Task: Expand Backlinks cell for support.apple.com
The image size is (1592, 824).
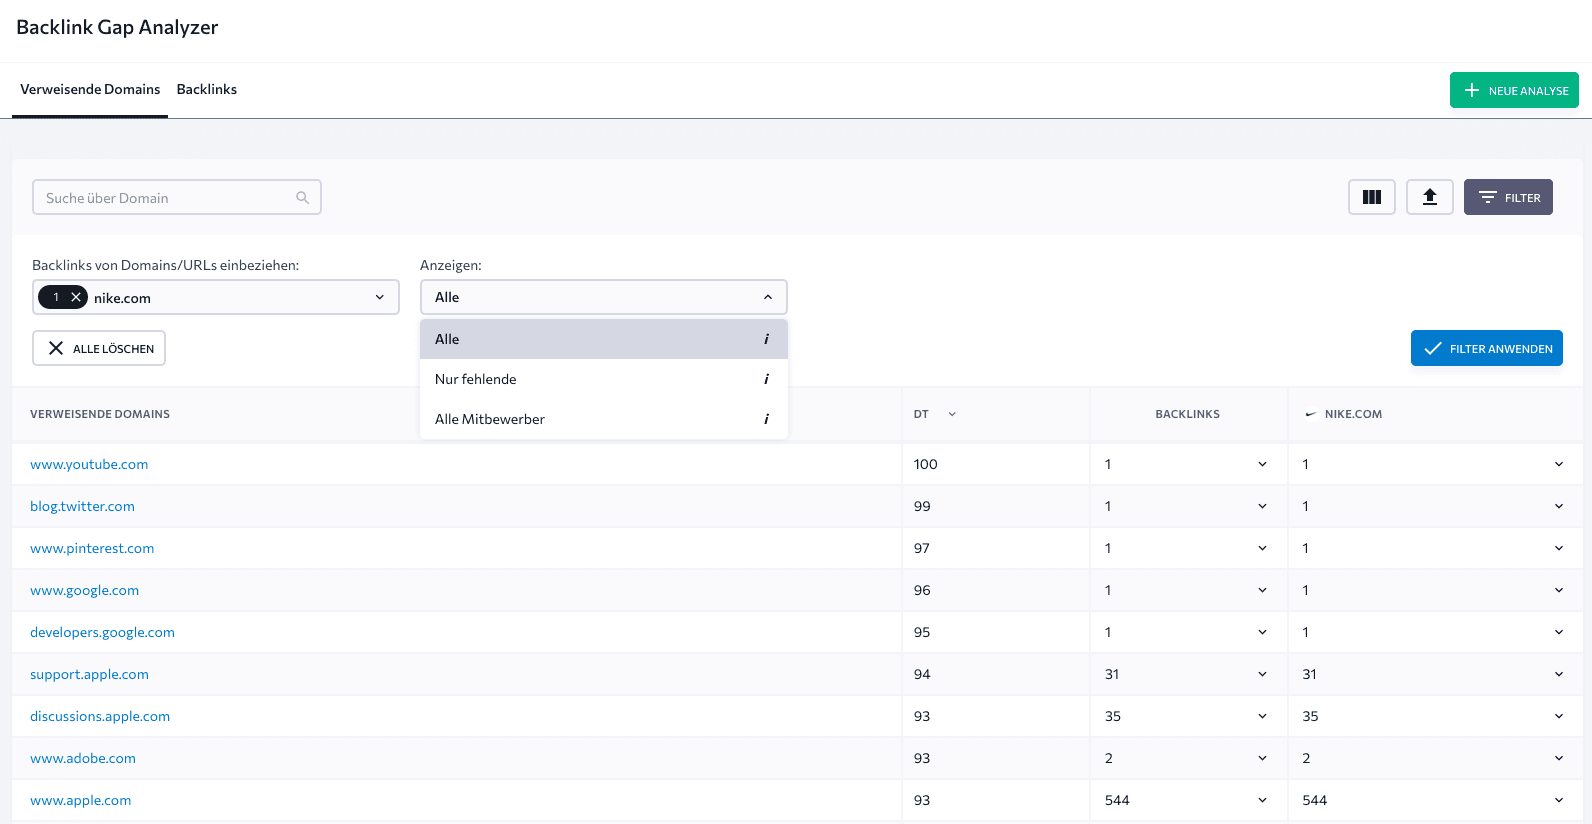Action: pyautogui.click(x=1262, y=674)
